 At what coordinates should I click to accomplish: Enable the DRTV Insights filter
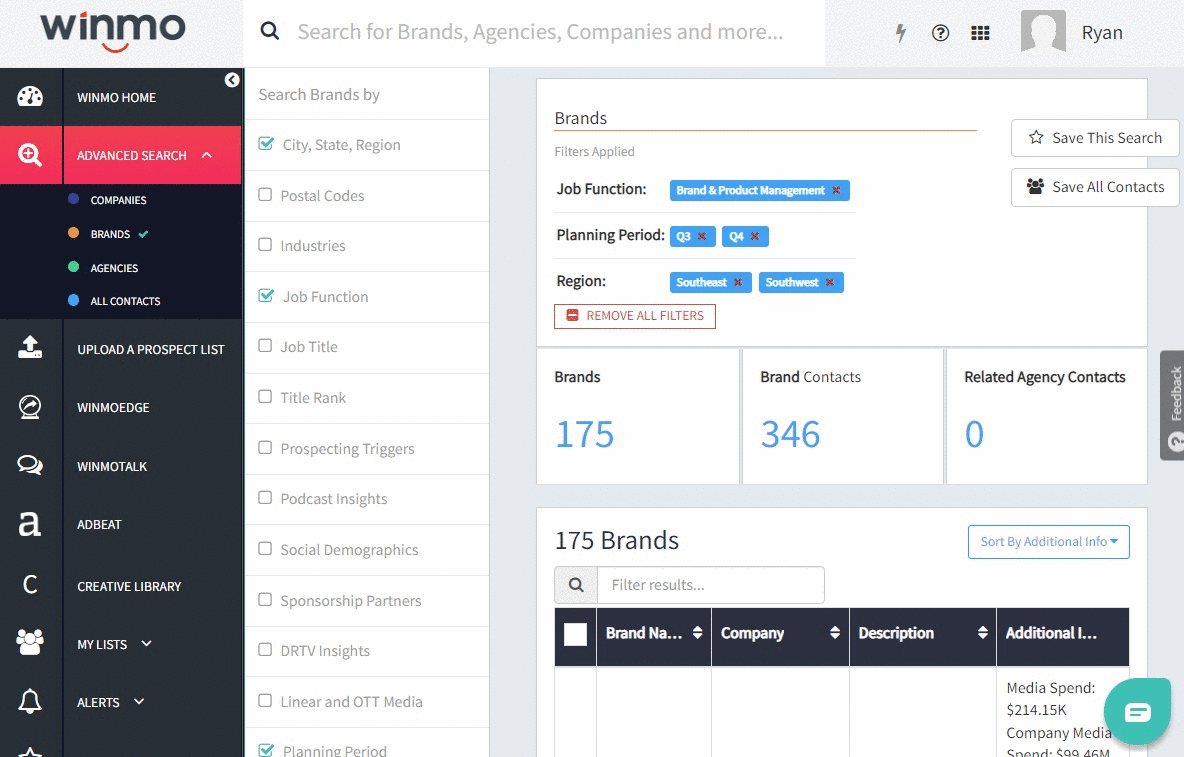(265, 650)
